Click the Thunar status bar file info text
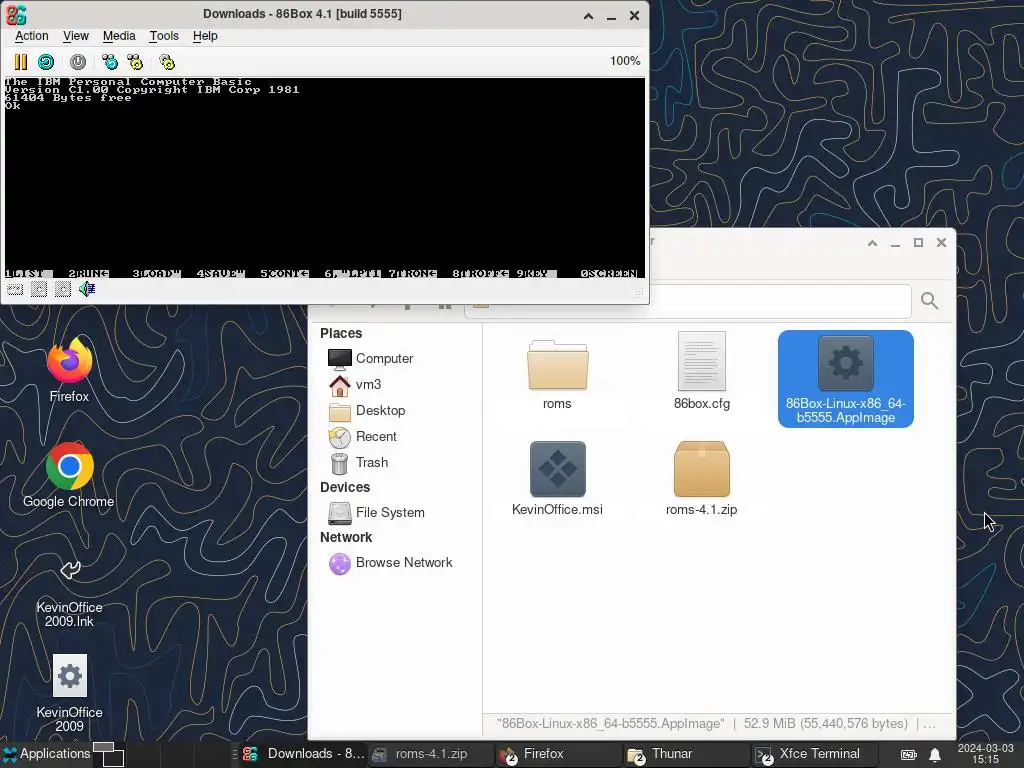The image size is (1024, 768). point(716,724)
